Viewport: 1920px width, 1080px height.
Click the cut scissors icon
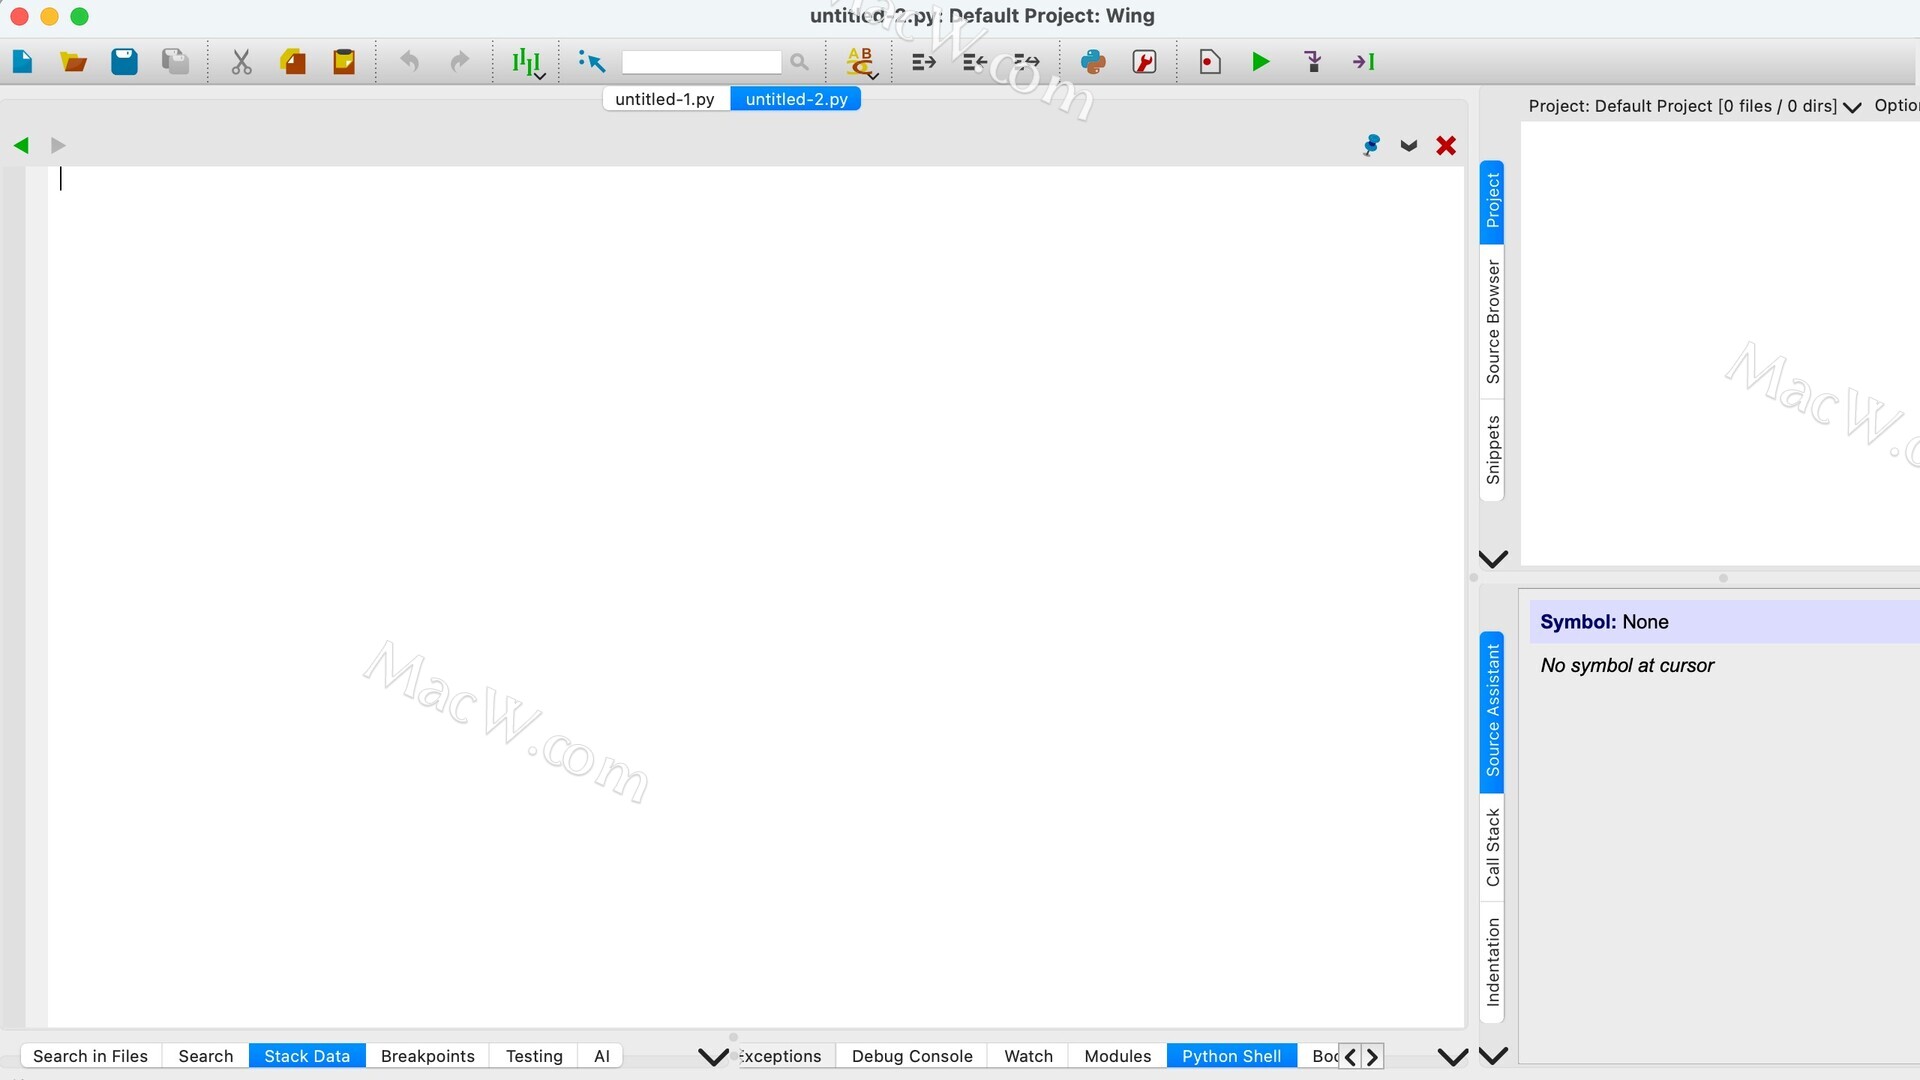[241, 62]
